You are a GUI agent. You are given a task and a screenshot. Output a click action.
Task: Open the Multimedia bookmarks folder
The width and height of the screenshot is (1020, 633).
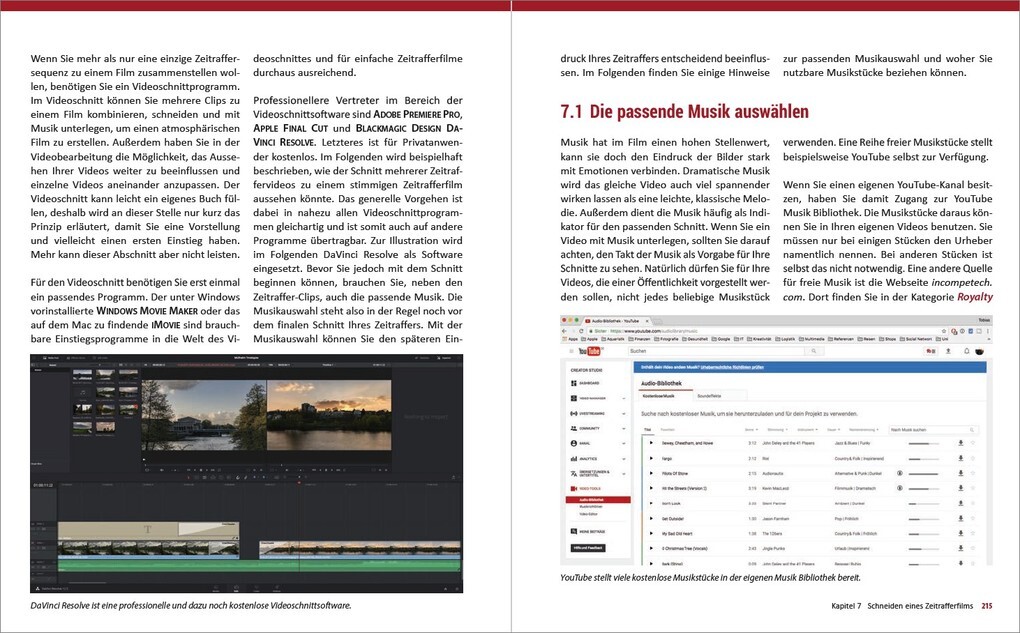pos(812,339)
